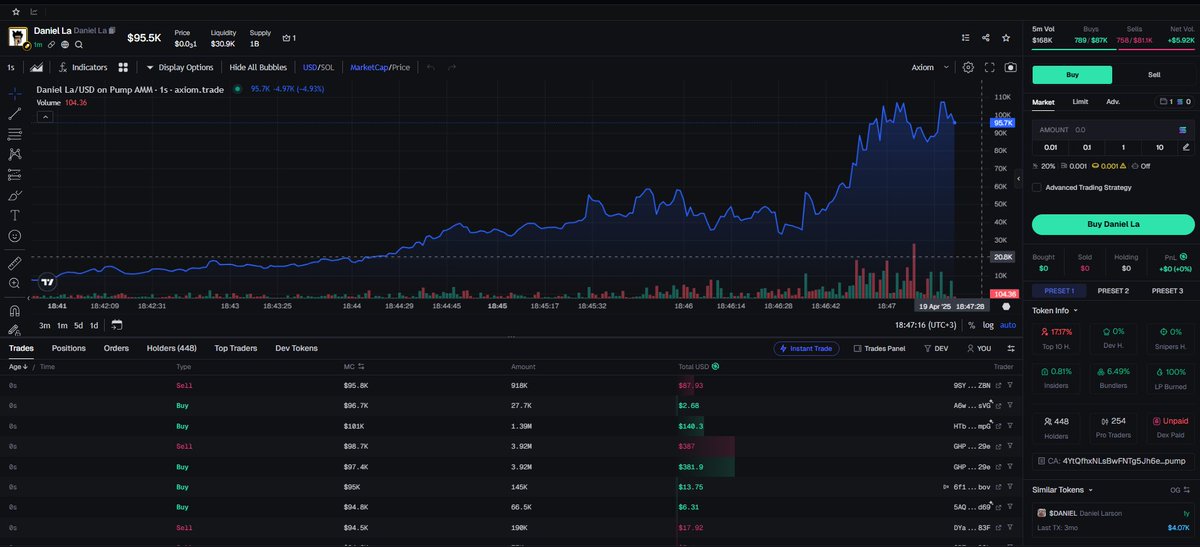Click the edit preset amounts pencil icon
Image resolution: width=1200 pixels, height=547 pixels.
tap(1186, 147)
